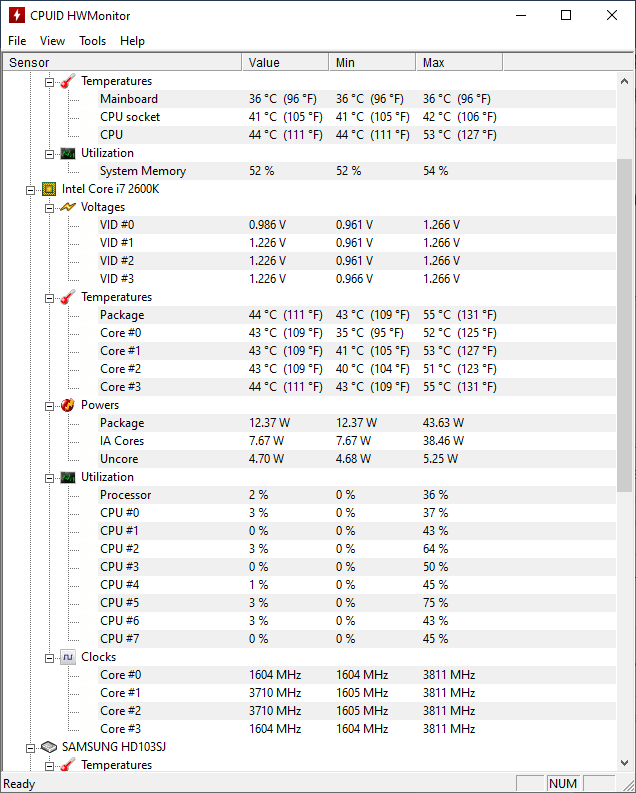Select the IA Cores power row
This screenshot has height=793, width=636.
[122, 441]
